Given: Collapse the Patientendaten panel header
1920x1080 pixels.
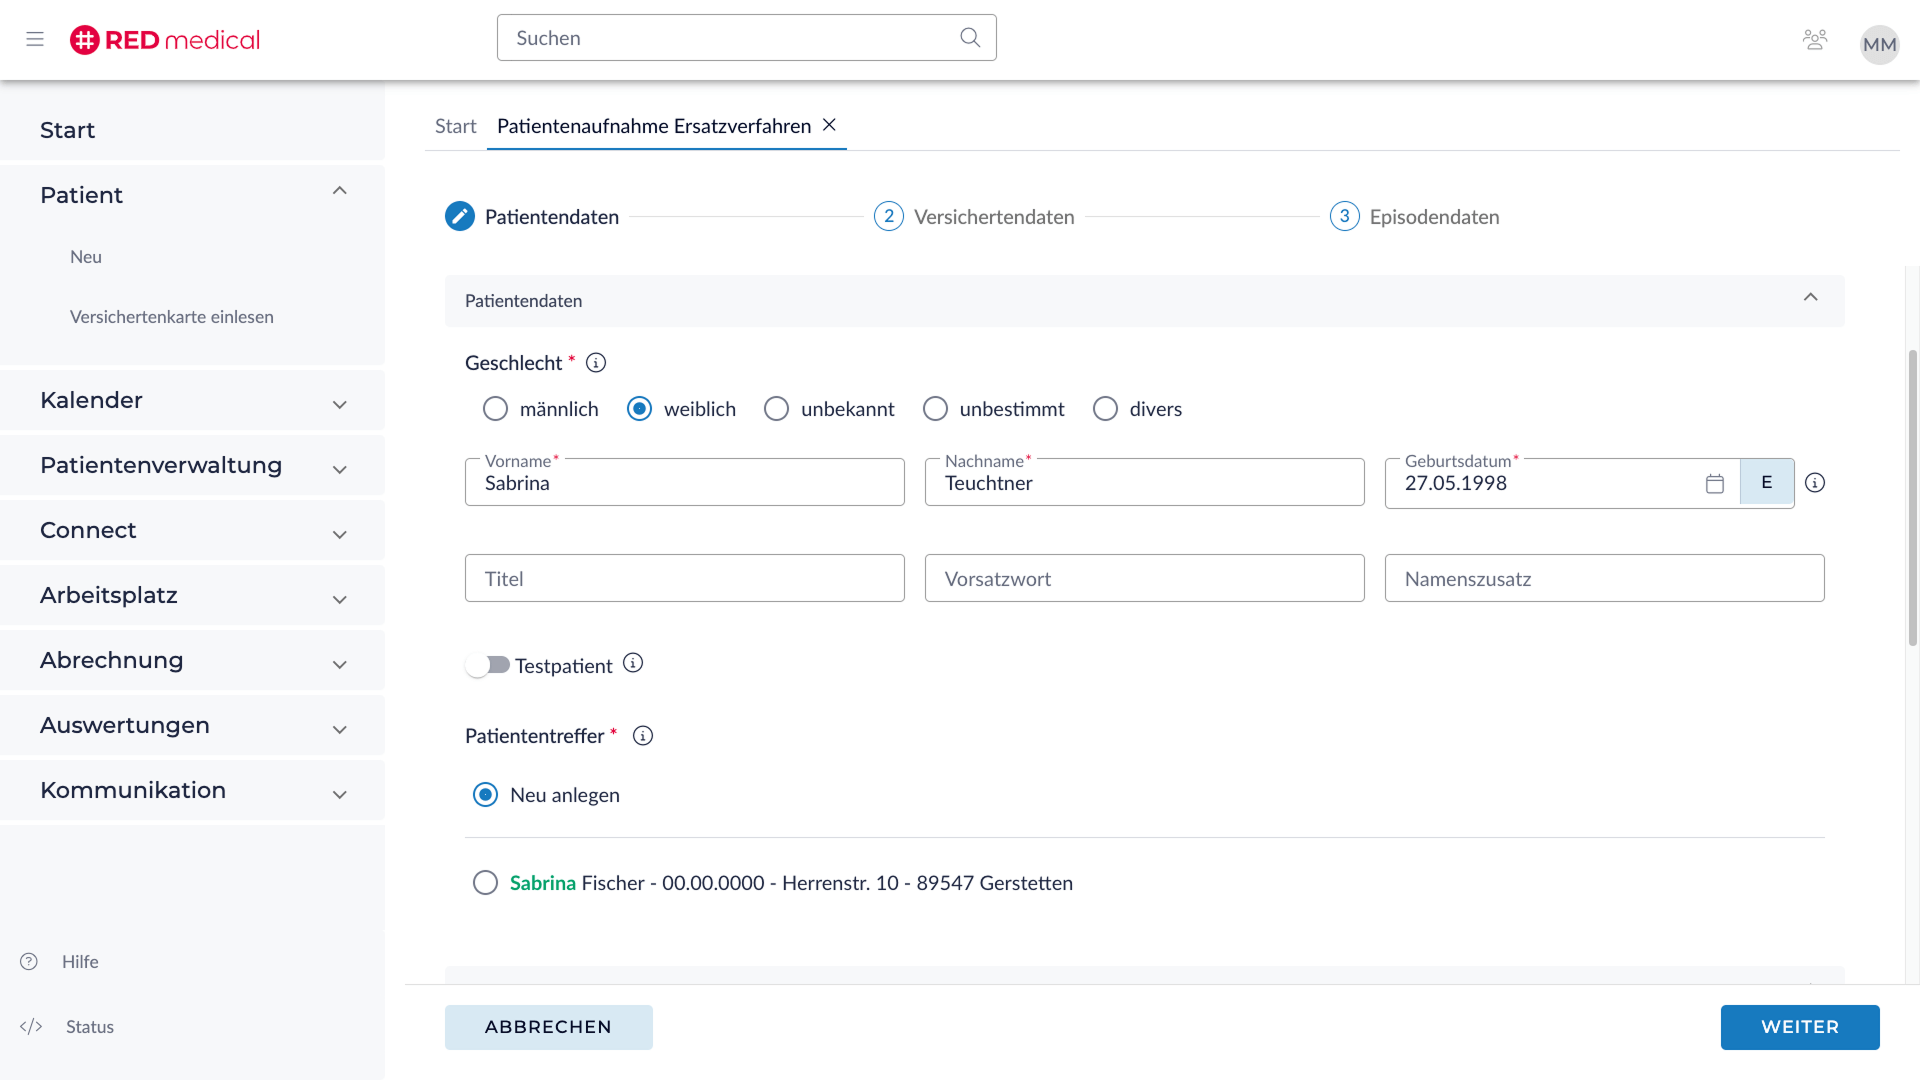Looking at the screenshot, I should pyautogui.click(x=1810, y=298).
